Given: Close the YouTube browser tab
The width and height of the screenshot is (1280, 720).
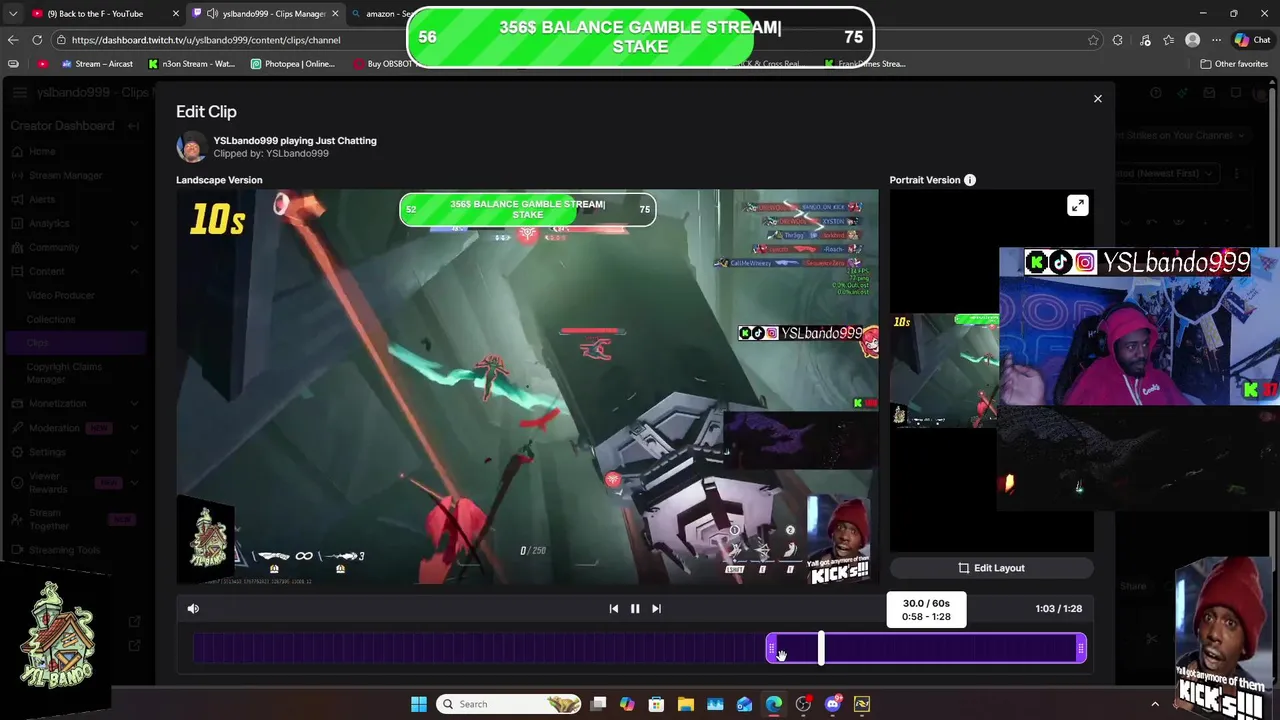Looking at the screenshot, I should pyautogui.click(x=176, y=14).
